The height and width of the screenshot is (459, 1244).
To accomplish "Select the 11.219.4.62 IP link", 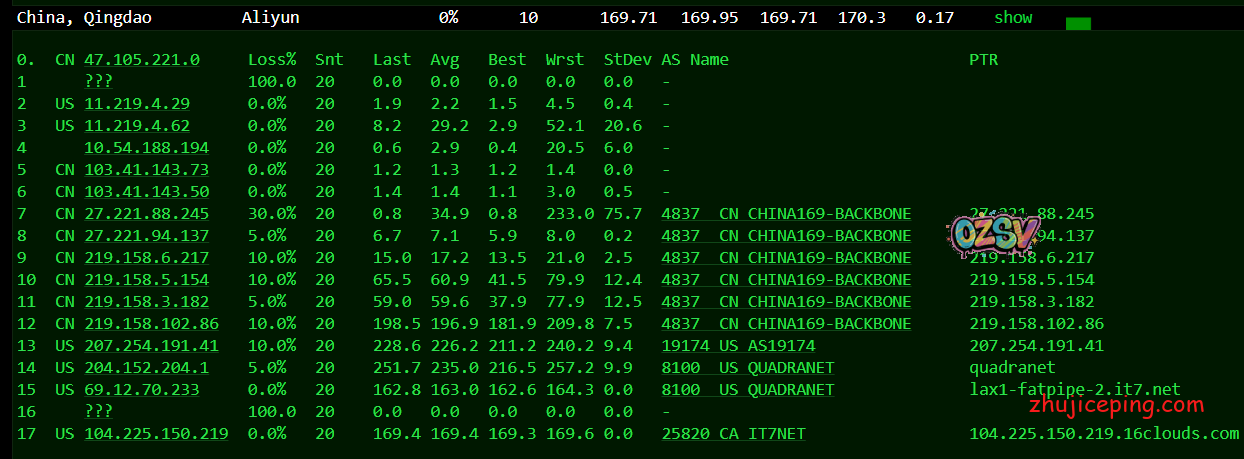I will click(137, 126).
